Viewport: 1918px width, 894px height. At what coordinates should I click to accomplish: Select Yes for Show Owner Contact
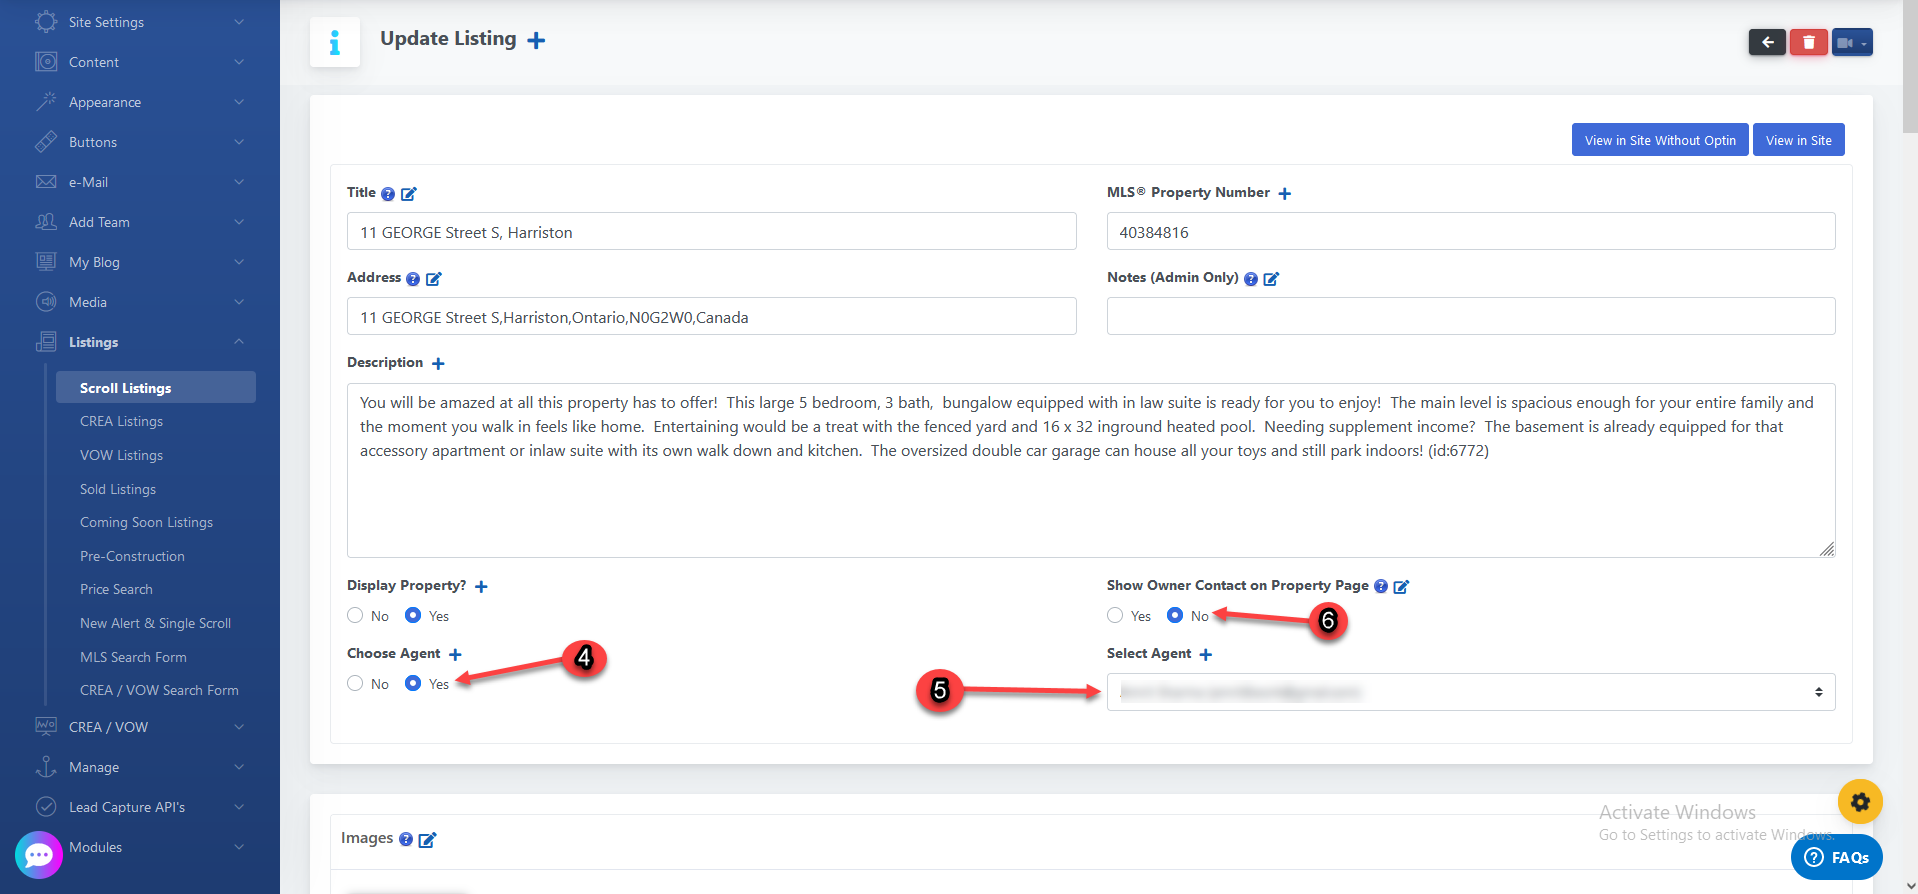pos(1115,615)
